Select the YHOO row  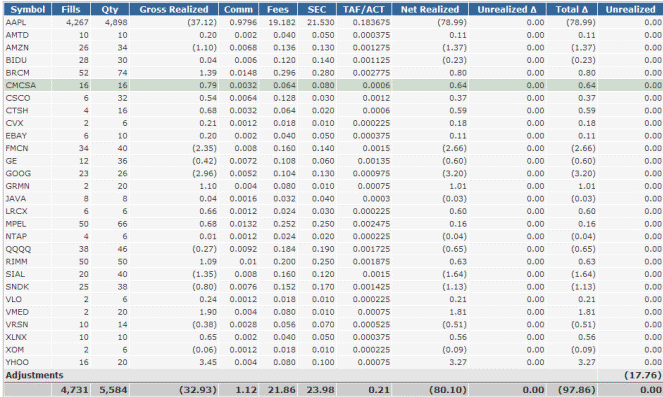tap(333, 362)
